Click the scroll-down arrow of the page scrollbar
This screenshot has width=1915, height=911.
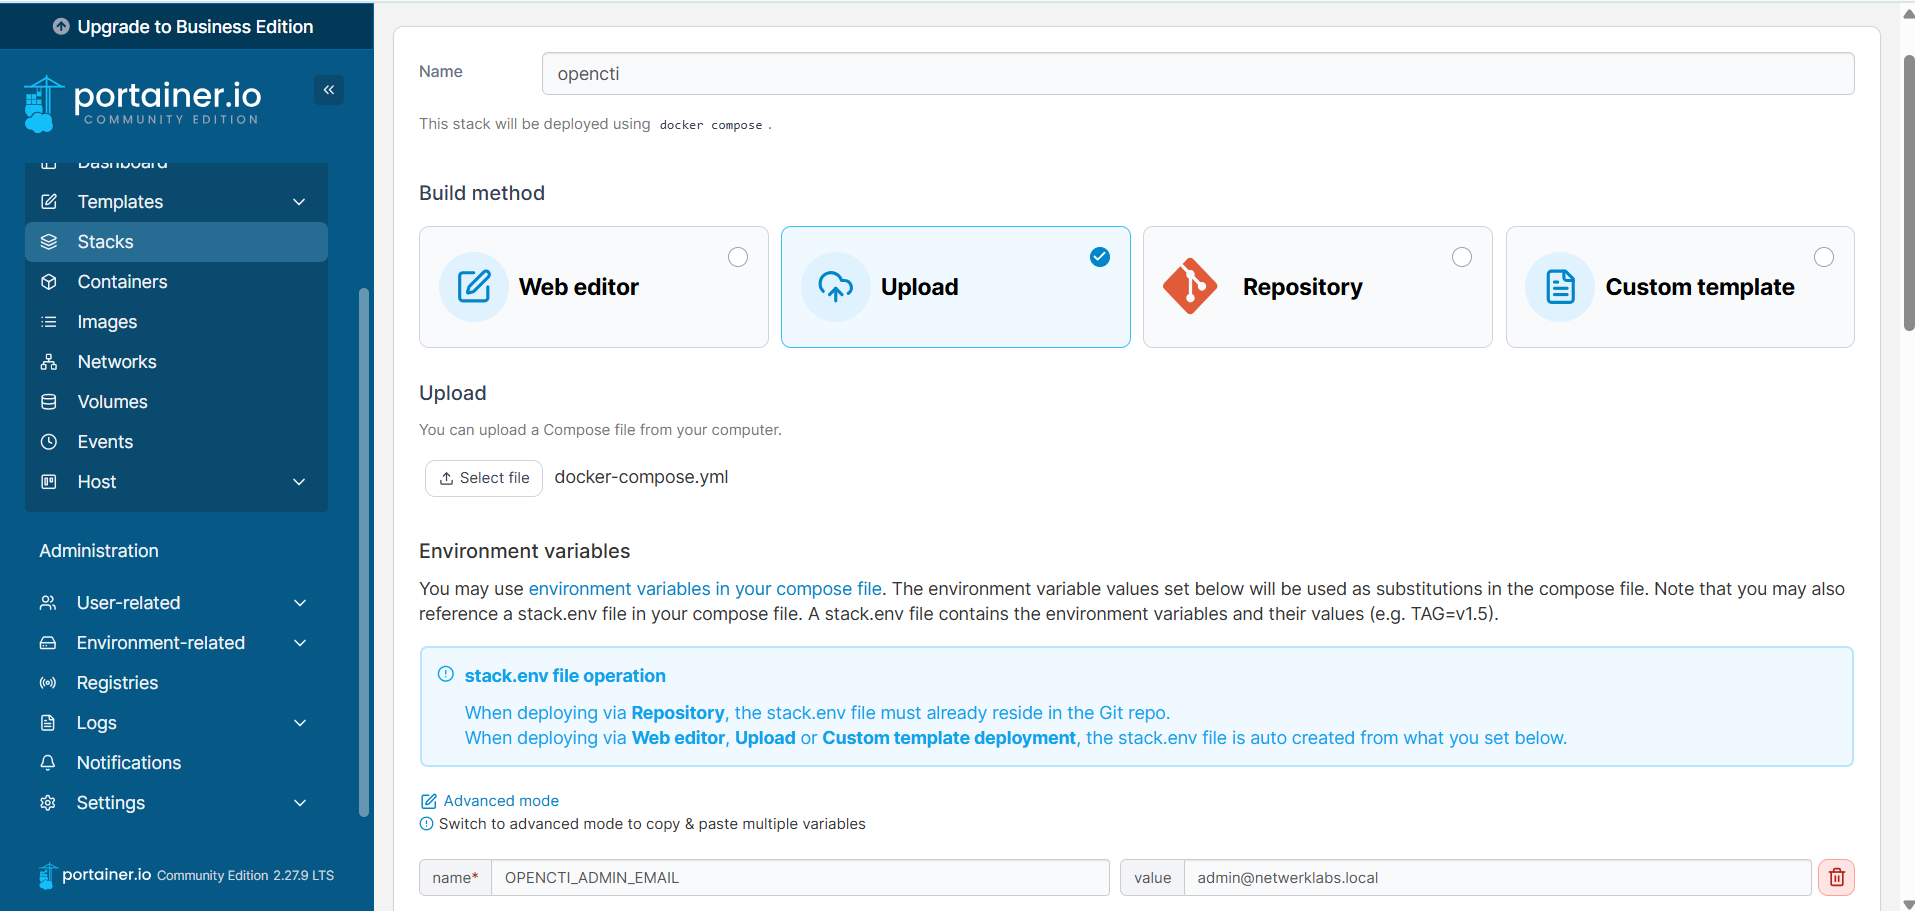(x=1908, y=904)
